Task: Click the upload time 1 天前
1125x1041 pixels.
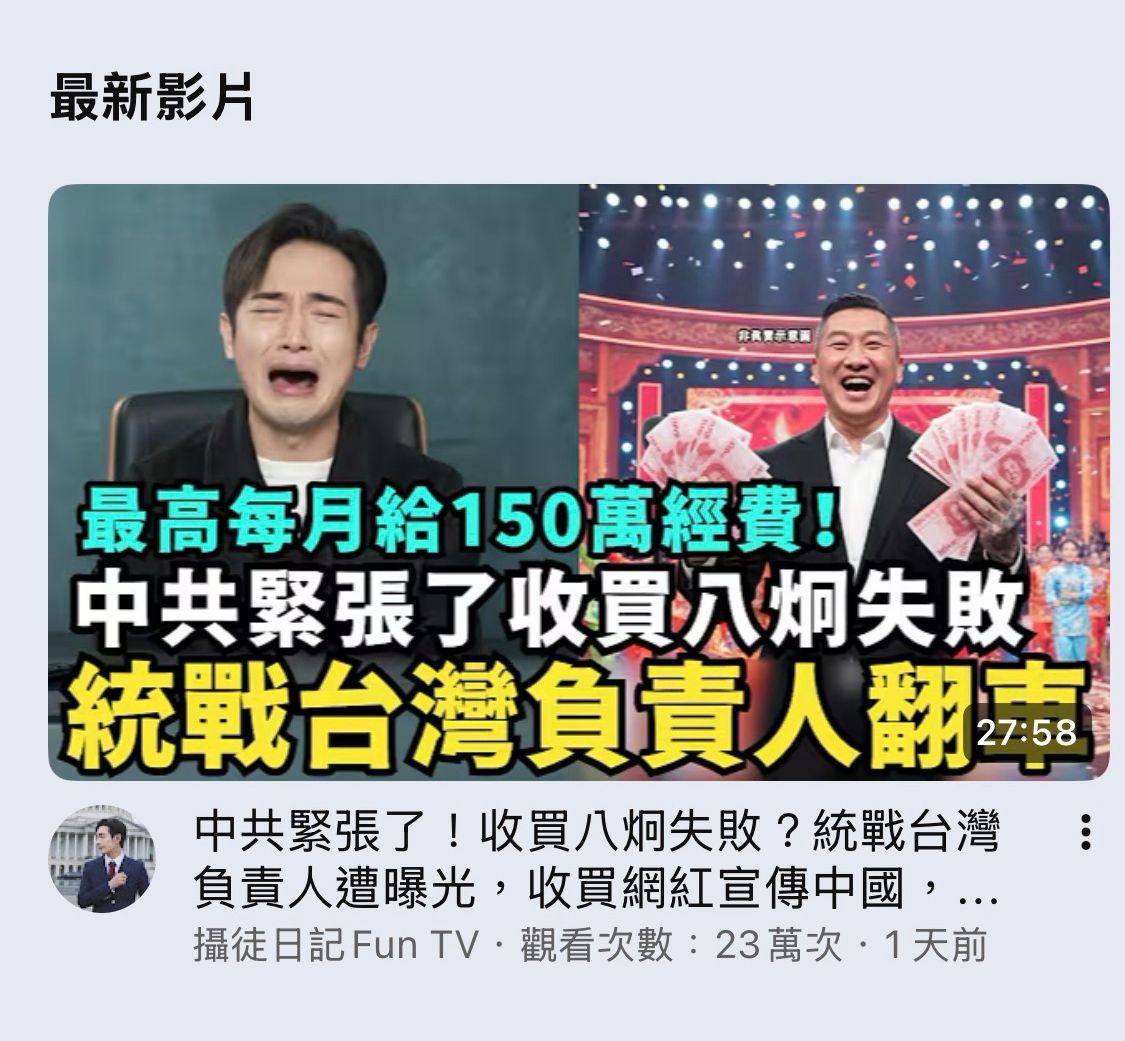Action: pos(936,945)
